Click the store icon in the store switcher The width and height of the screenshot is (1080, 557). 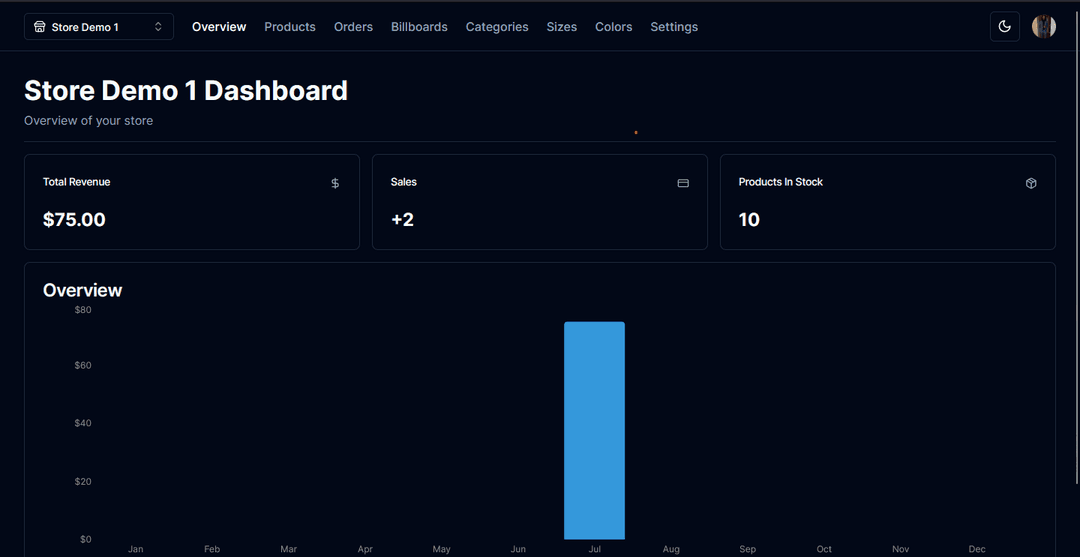(39, 27)
